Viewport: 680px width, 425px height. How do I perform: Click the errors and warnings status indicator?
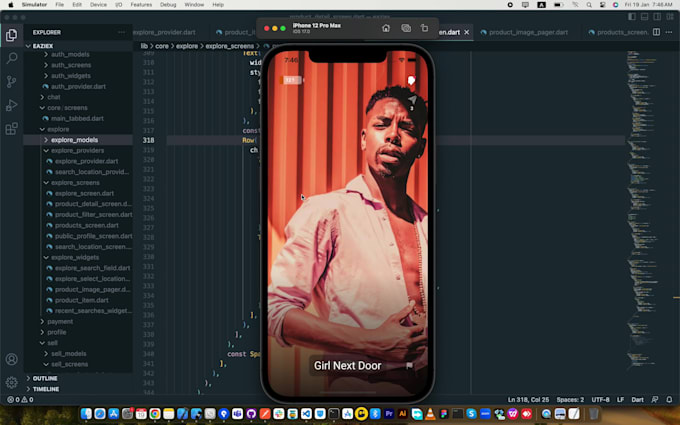coord(18,399)
